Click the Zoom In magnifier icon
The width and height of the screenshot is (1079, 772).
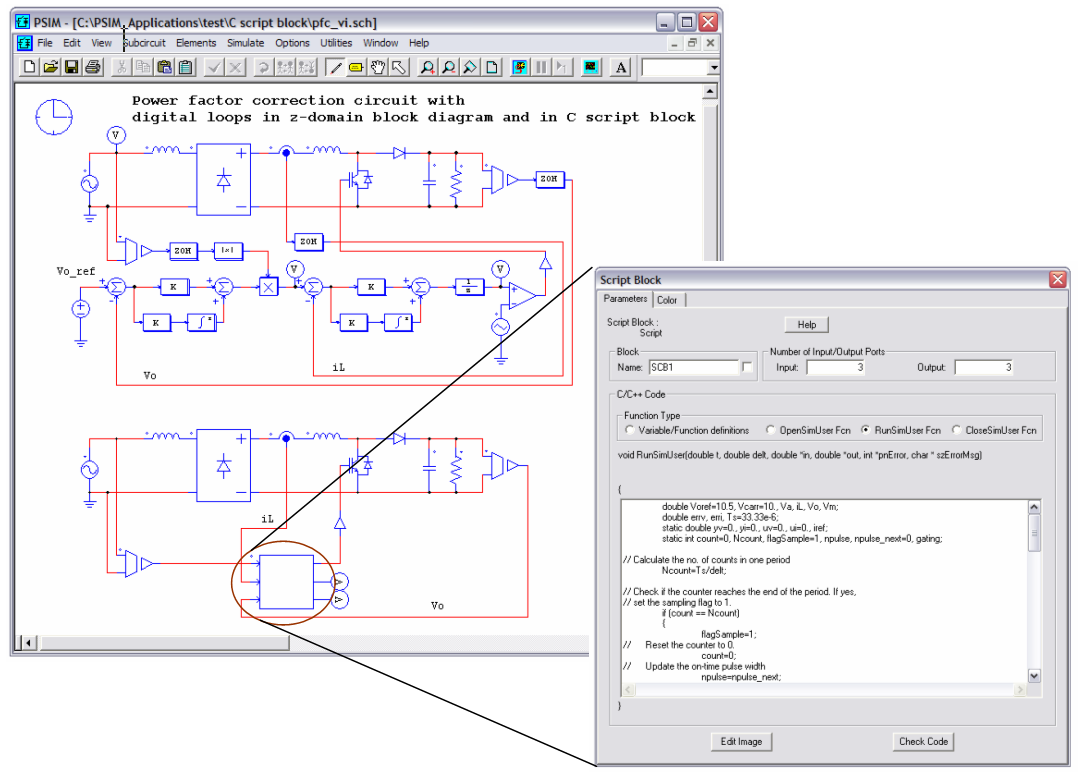click(x=427, y=67)
